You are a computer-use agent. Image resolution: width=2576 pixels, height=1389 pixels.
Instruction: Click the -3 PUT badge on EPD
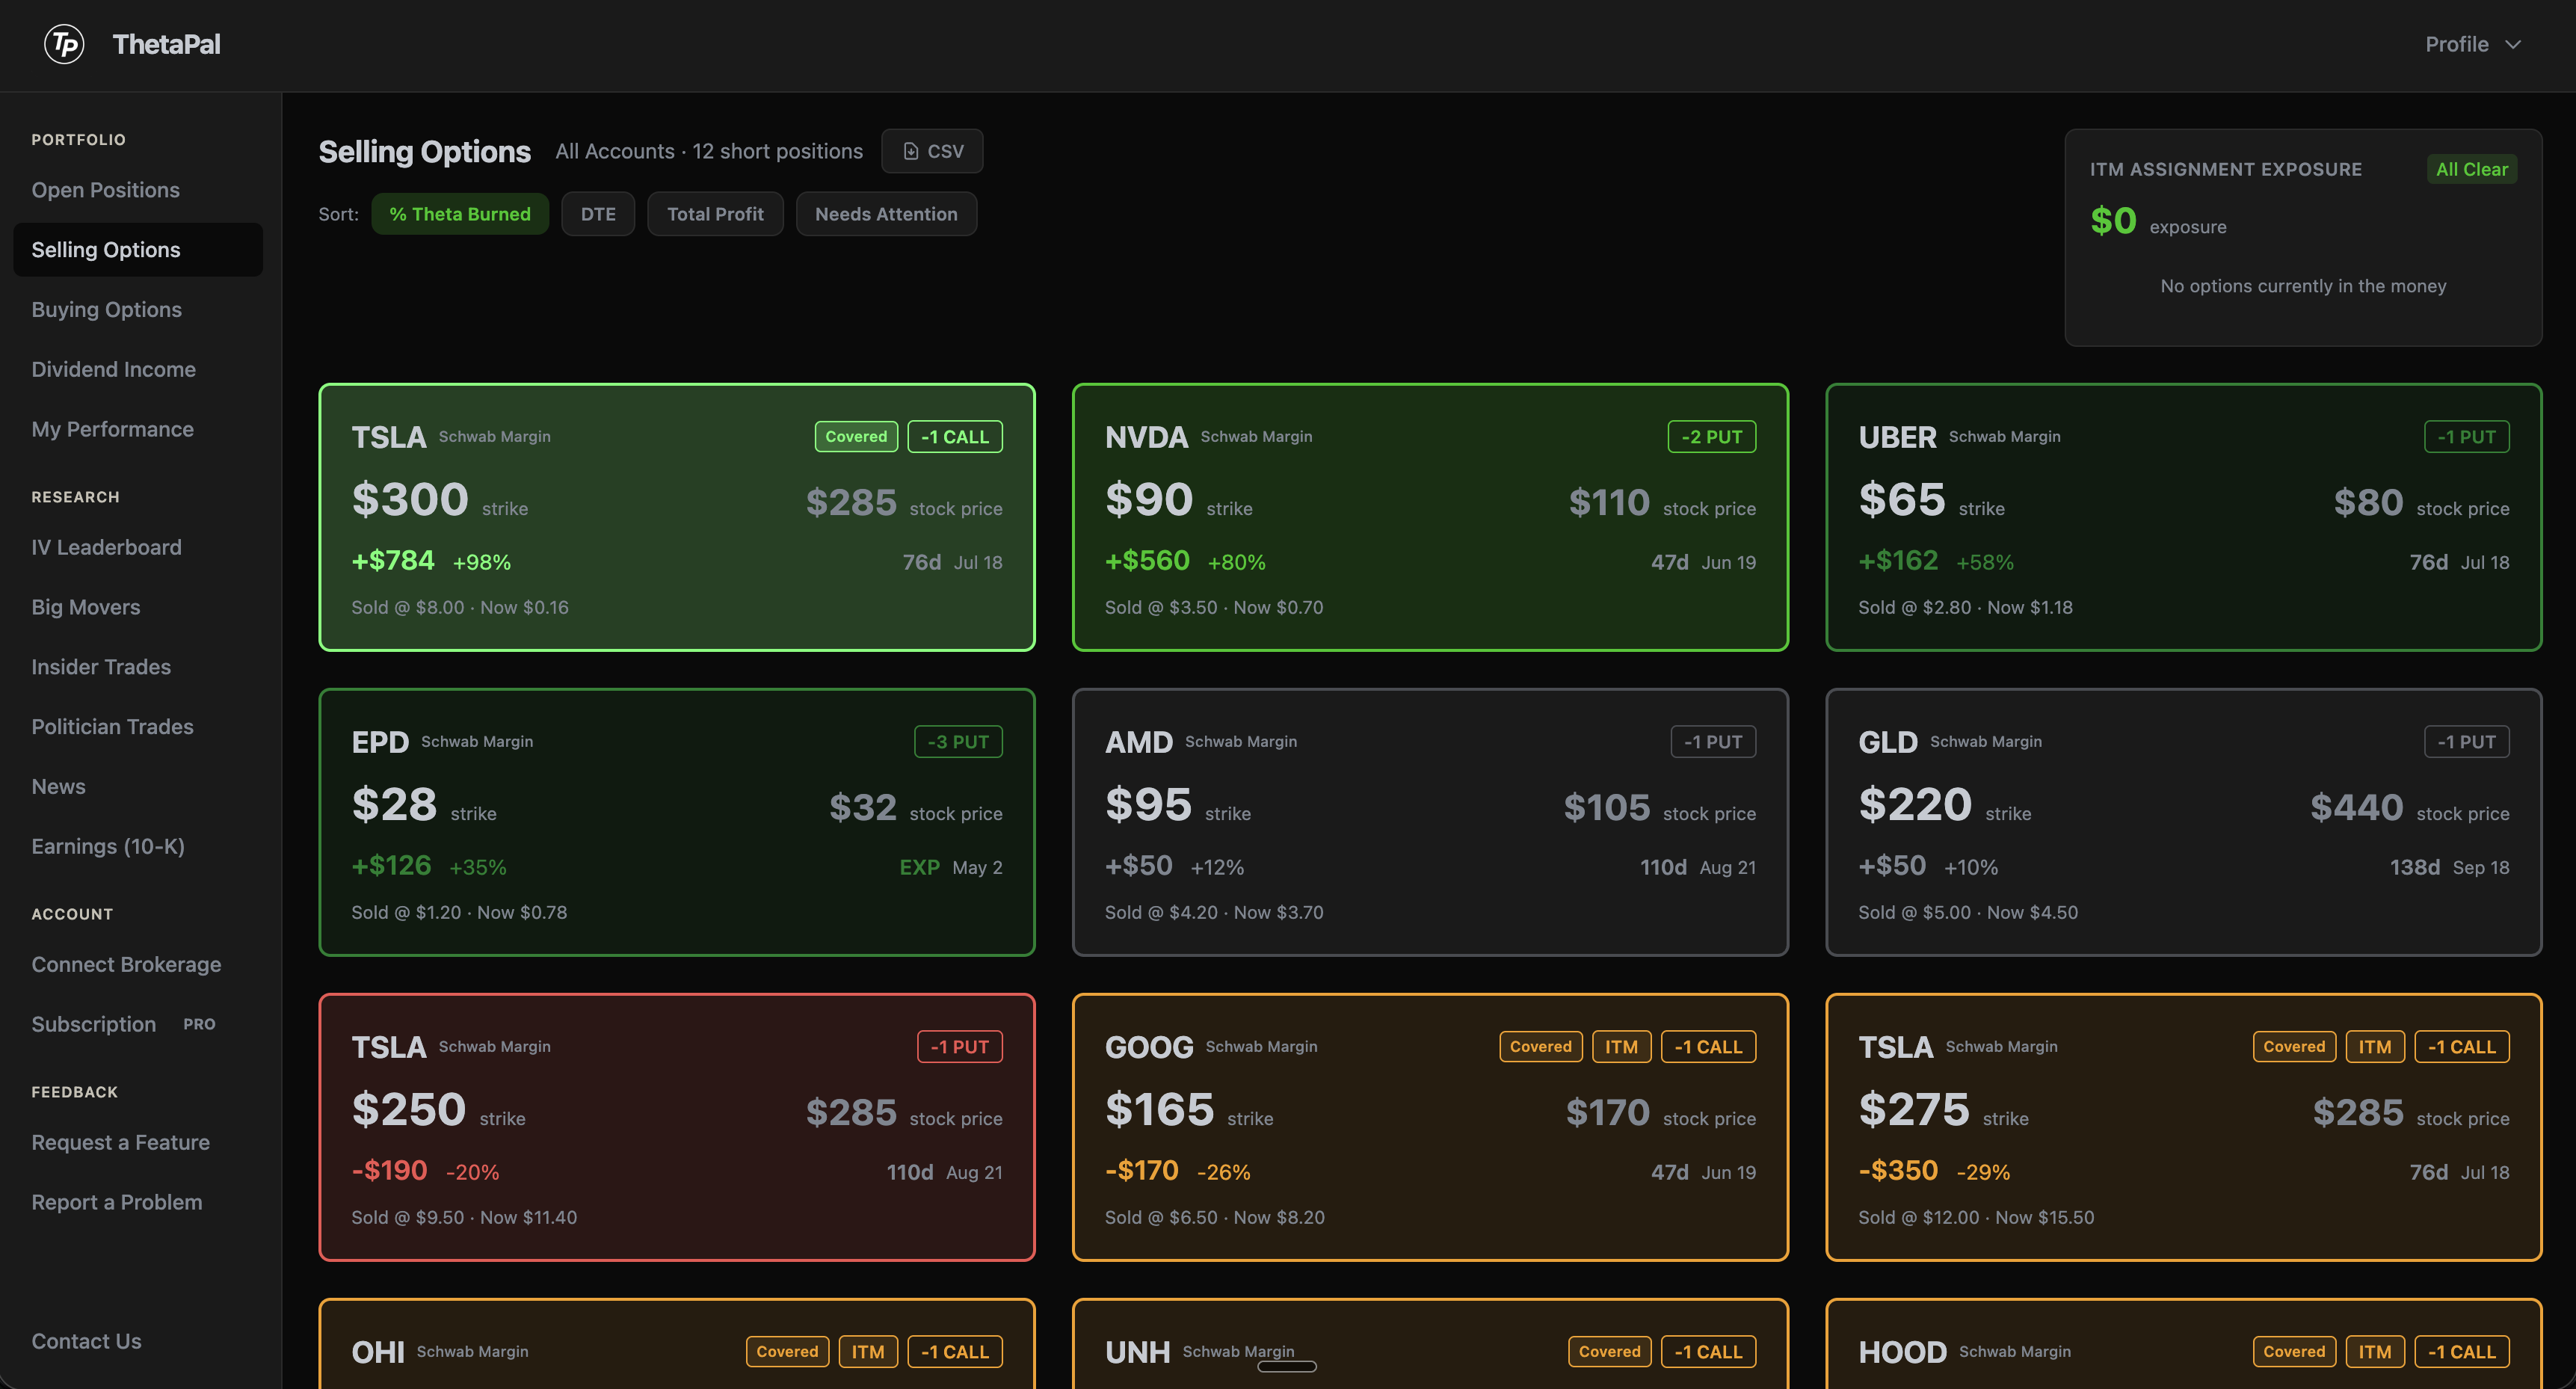(x=958, y=742)
